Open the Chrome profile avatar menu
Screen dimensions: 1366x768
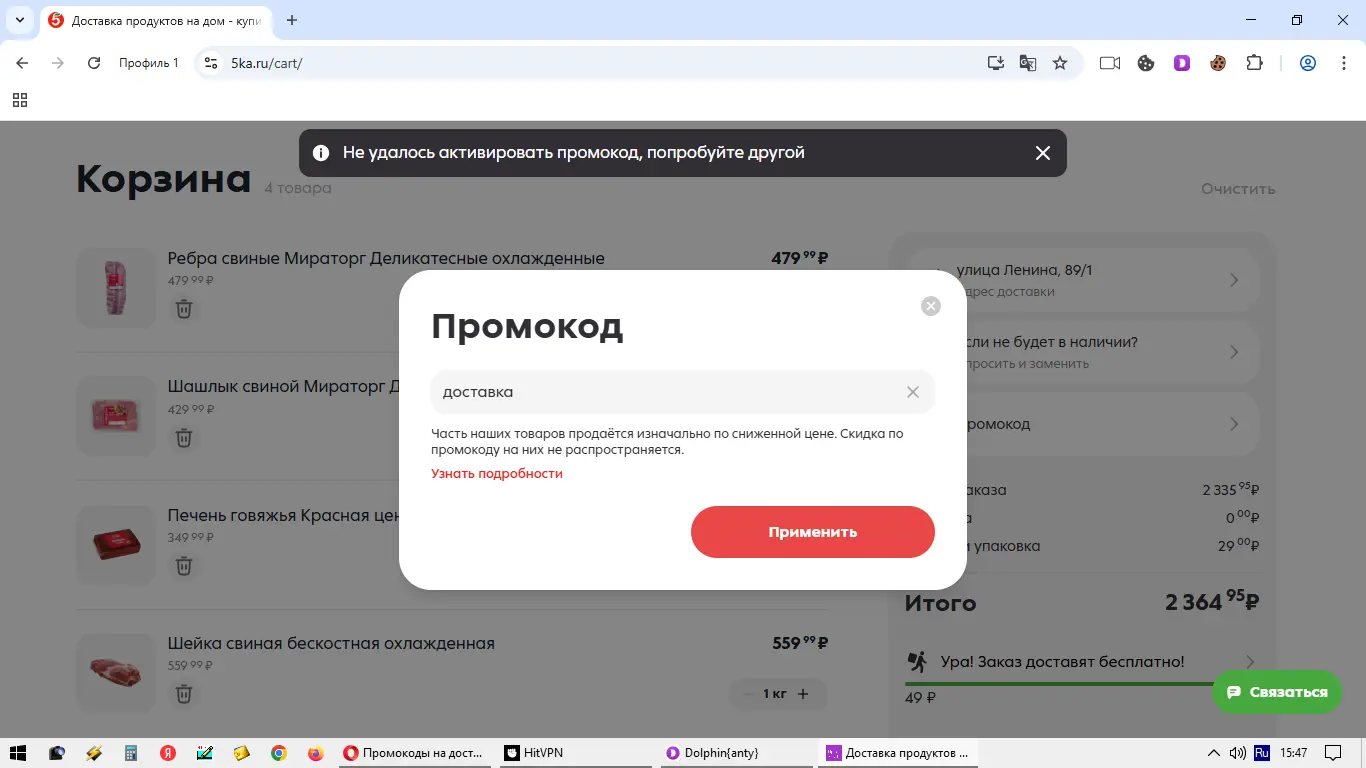pos(1308,63)
